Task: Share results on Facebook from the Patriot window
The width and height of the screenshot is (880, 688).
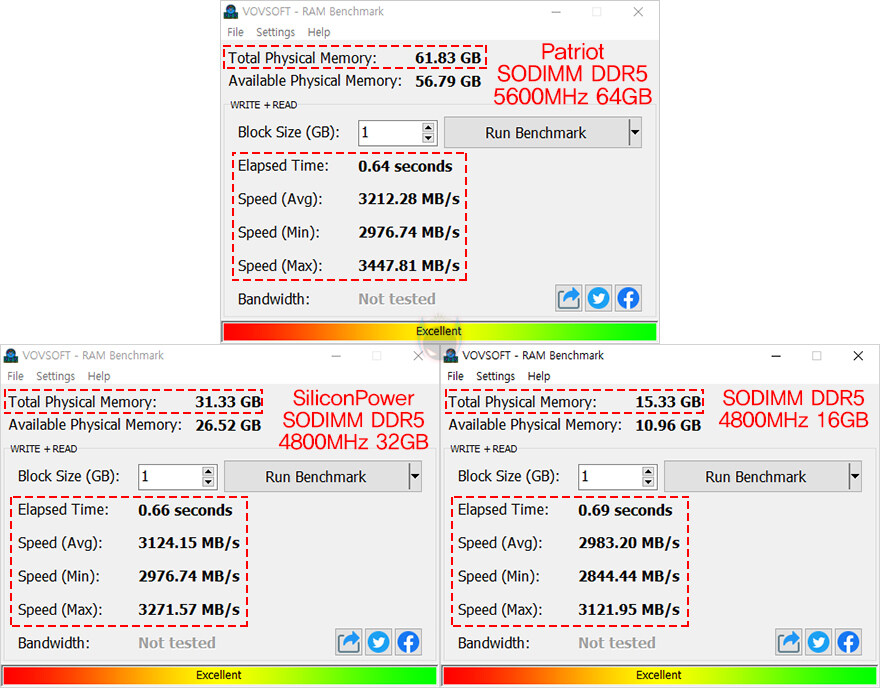Action: click(x=628, y=297)
